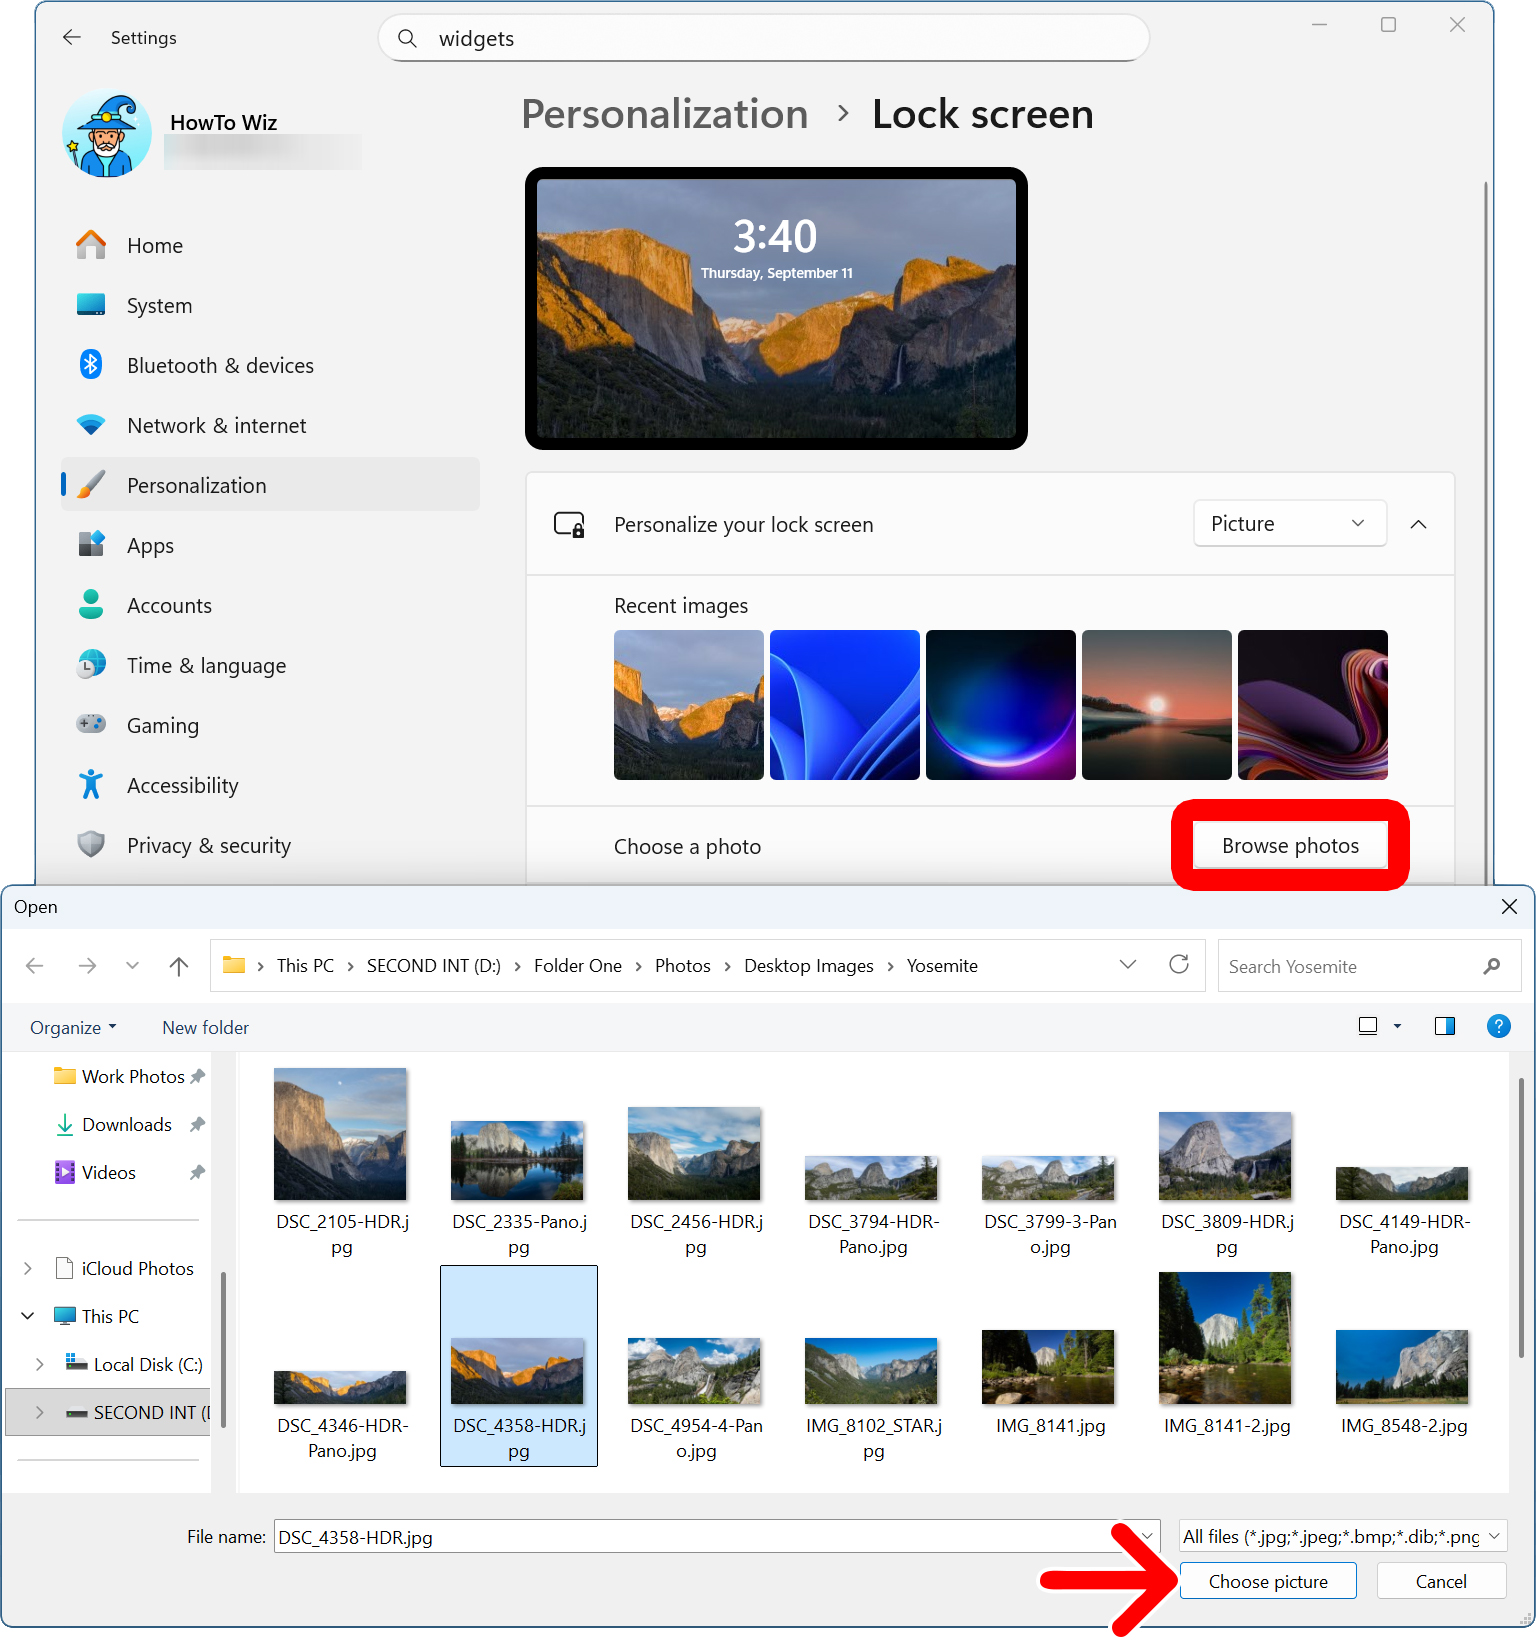Click Folder One in the address path
Image resolution: width=1536 pixels, height=1640 pixels.
(577, 966)
